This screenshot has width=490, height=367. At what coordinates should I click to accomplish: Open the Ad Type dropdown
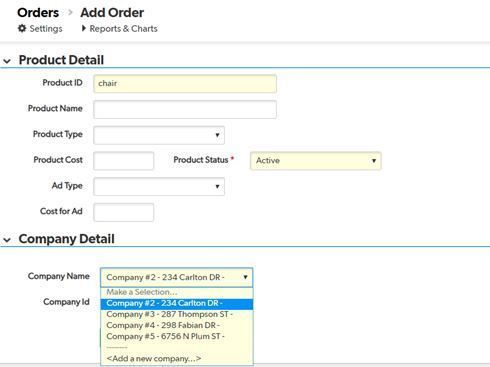point(159,186)
